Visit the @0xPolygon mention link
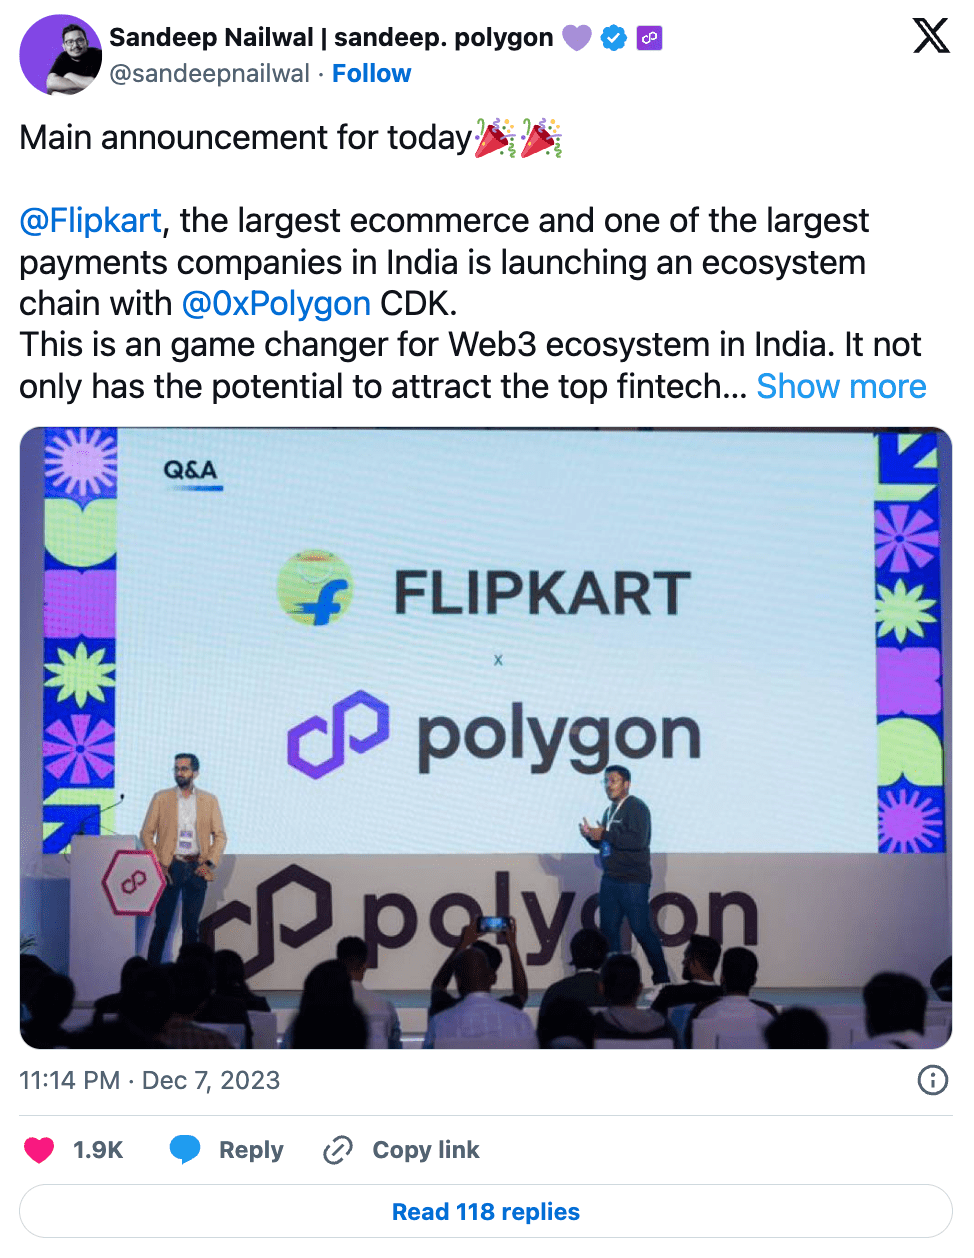This screenshot has height=1258, width=974. (x=276, y=303)
